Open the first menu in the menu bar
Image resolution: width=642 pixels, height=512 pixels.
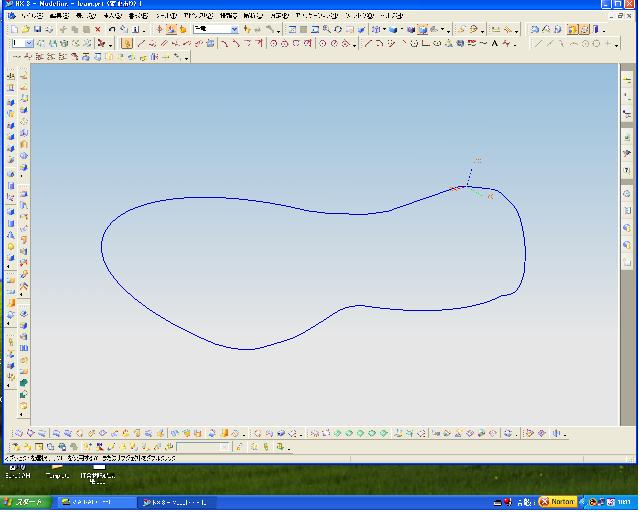click(31, 17)
